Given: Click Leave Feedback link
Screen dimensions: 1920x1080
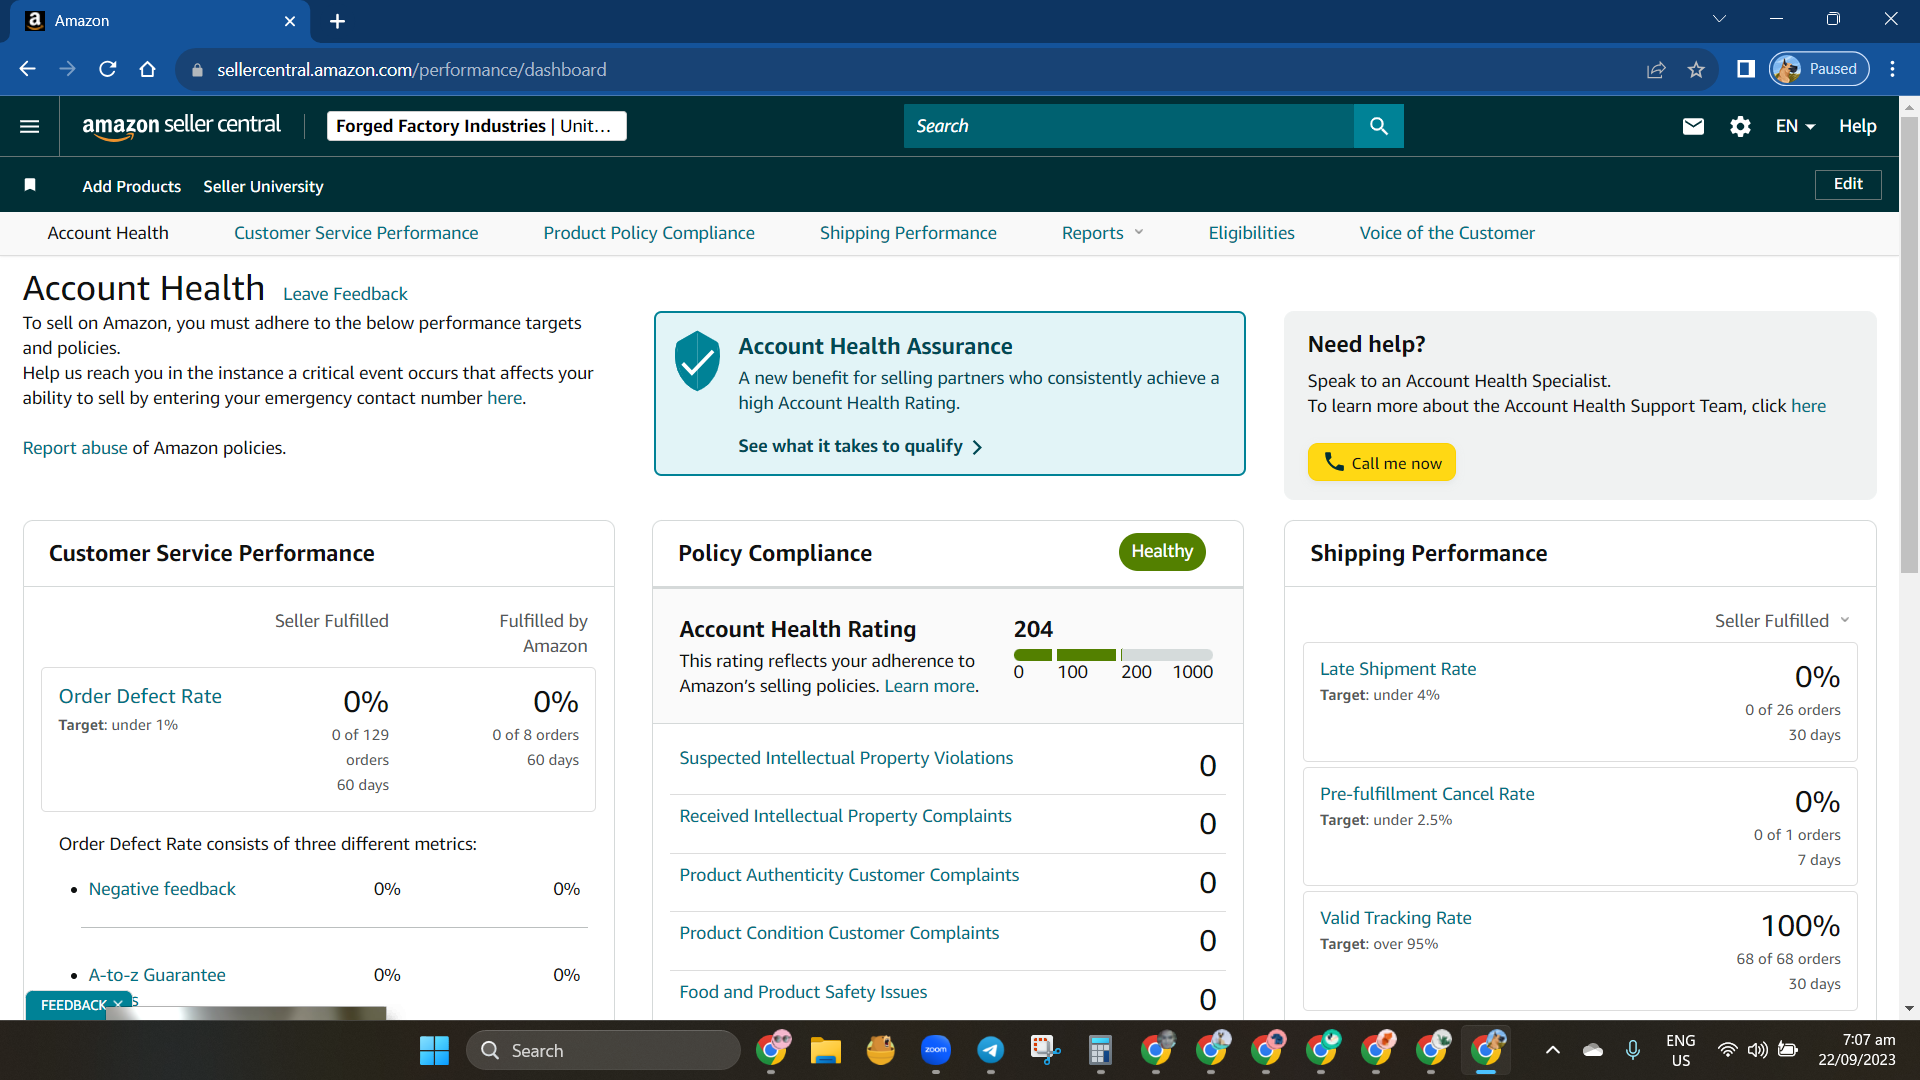Looking at the screenshot, I should pos(345,294).
